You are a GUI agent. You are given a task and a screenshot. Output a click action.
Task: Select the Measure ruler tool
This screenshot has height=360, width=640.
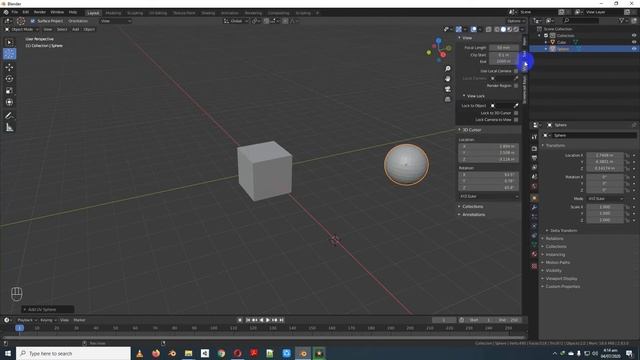[9, 128]
